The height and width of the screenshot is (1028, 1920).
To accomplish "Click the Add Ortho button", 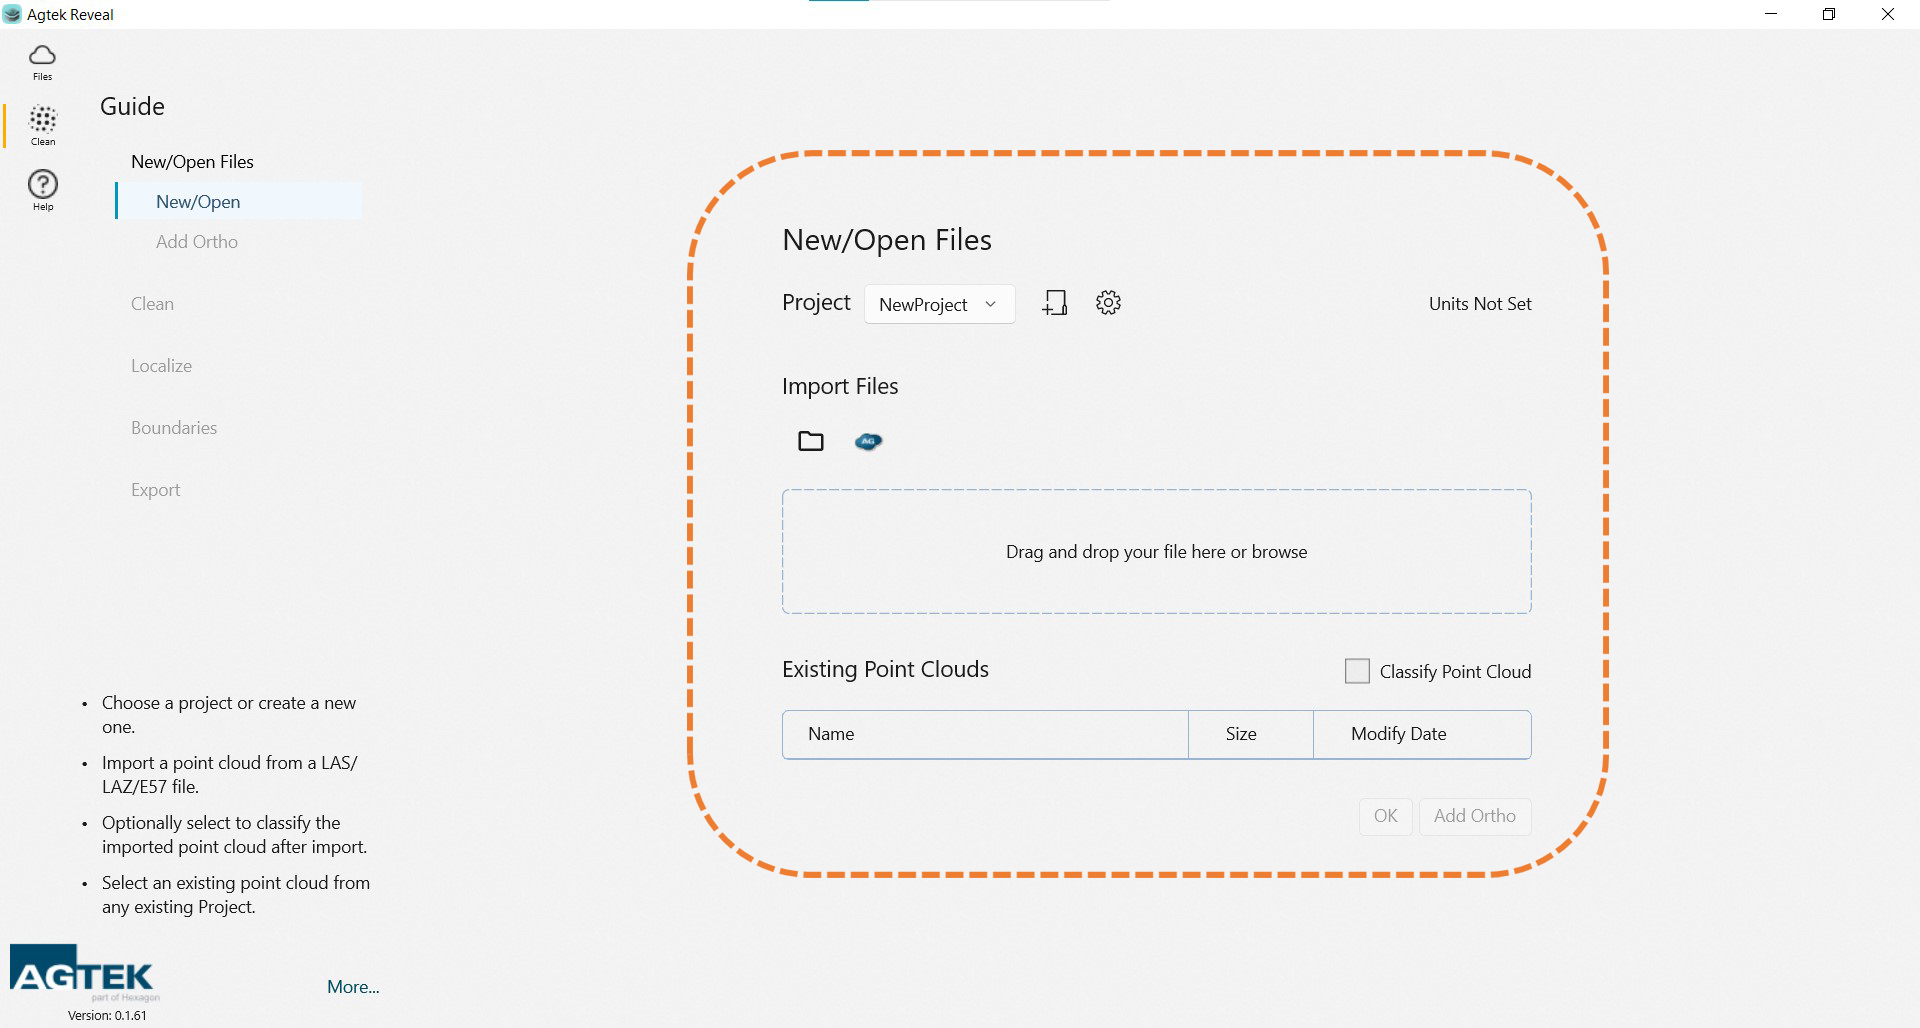I will pyautogui.click(x=1474, y=816).
